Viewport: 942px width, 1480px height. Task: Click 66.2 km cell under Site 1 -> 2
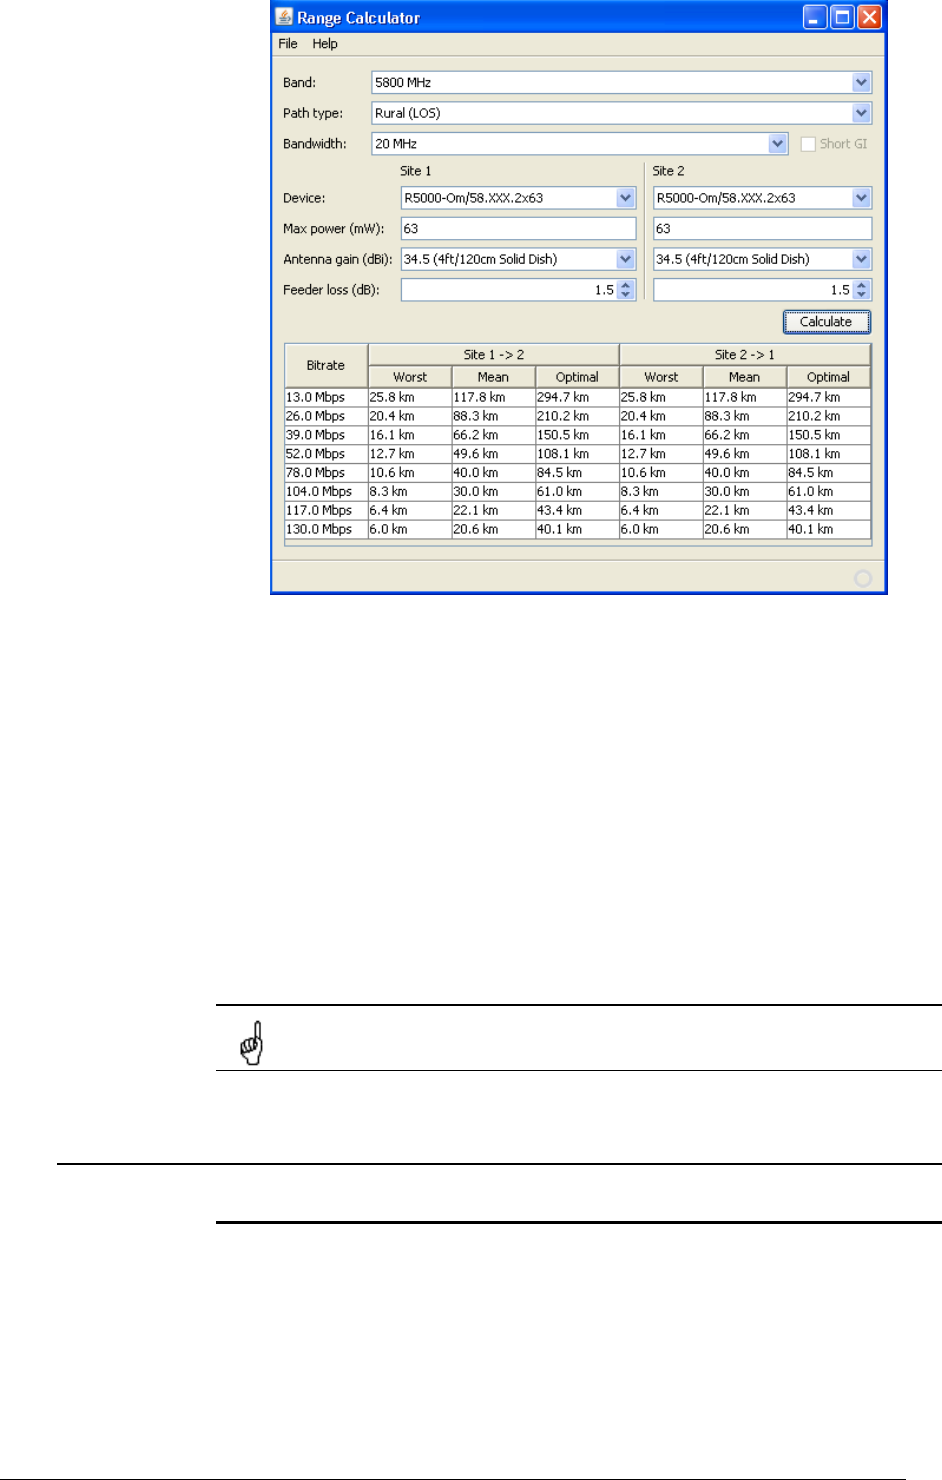493,435
